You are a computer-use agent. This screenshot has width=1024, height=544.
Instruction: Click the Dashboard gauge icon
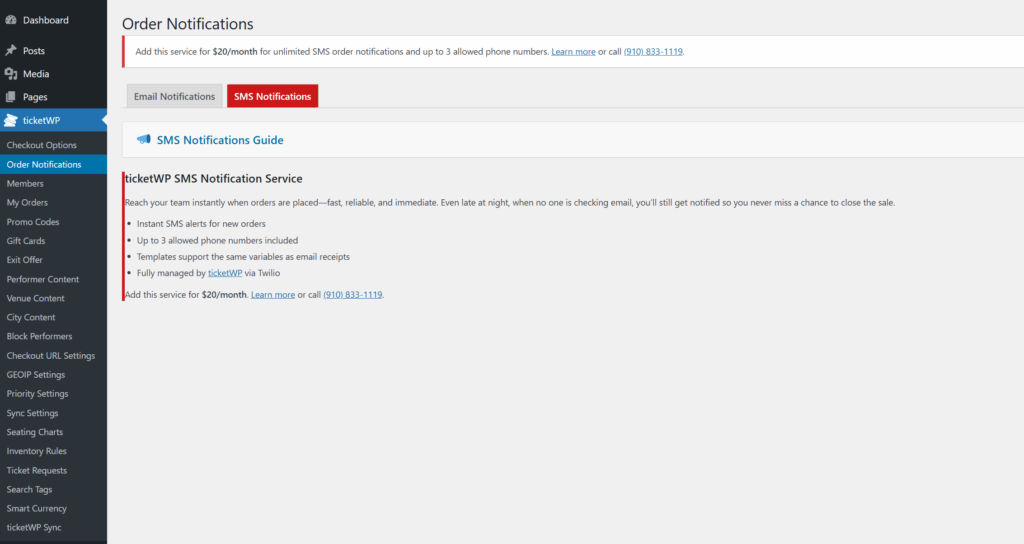[10, 20]
